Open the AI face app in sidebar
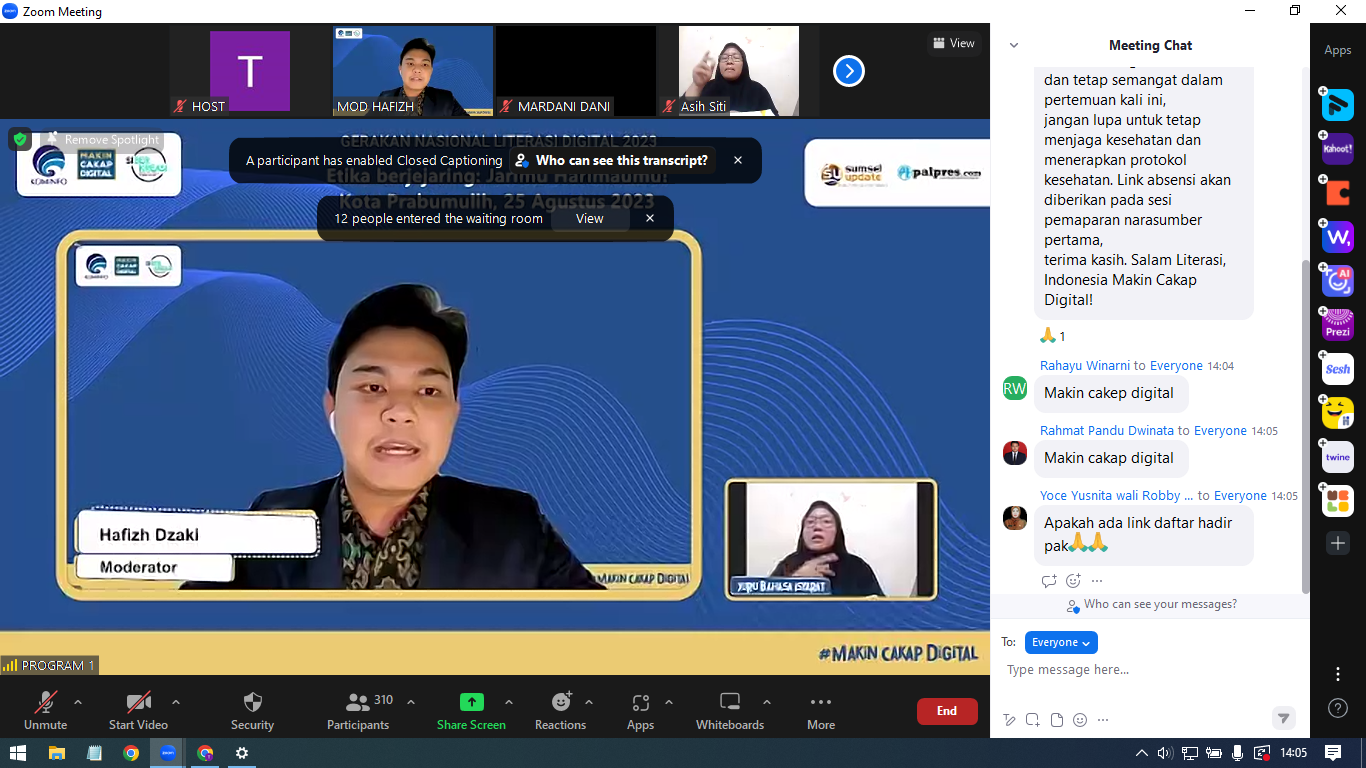 tap(1338, 281)
